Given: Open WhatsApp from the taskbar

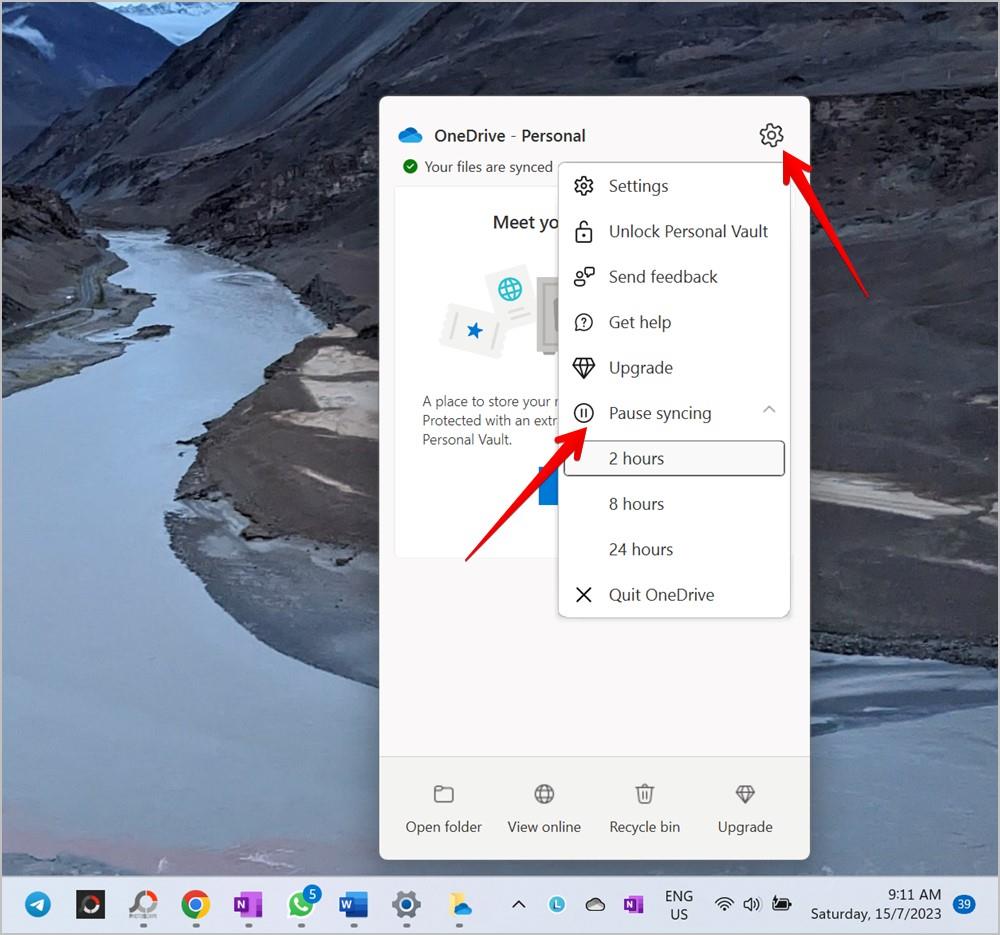Looking at the screenshot, I should pos(301,904).
